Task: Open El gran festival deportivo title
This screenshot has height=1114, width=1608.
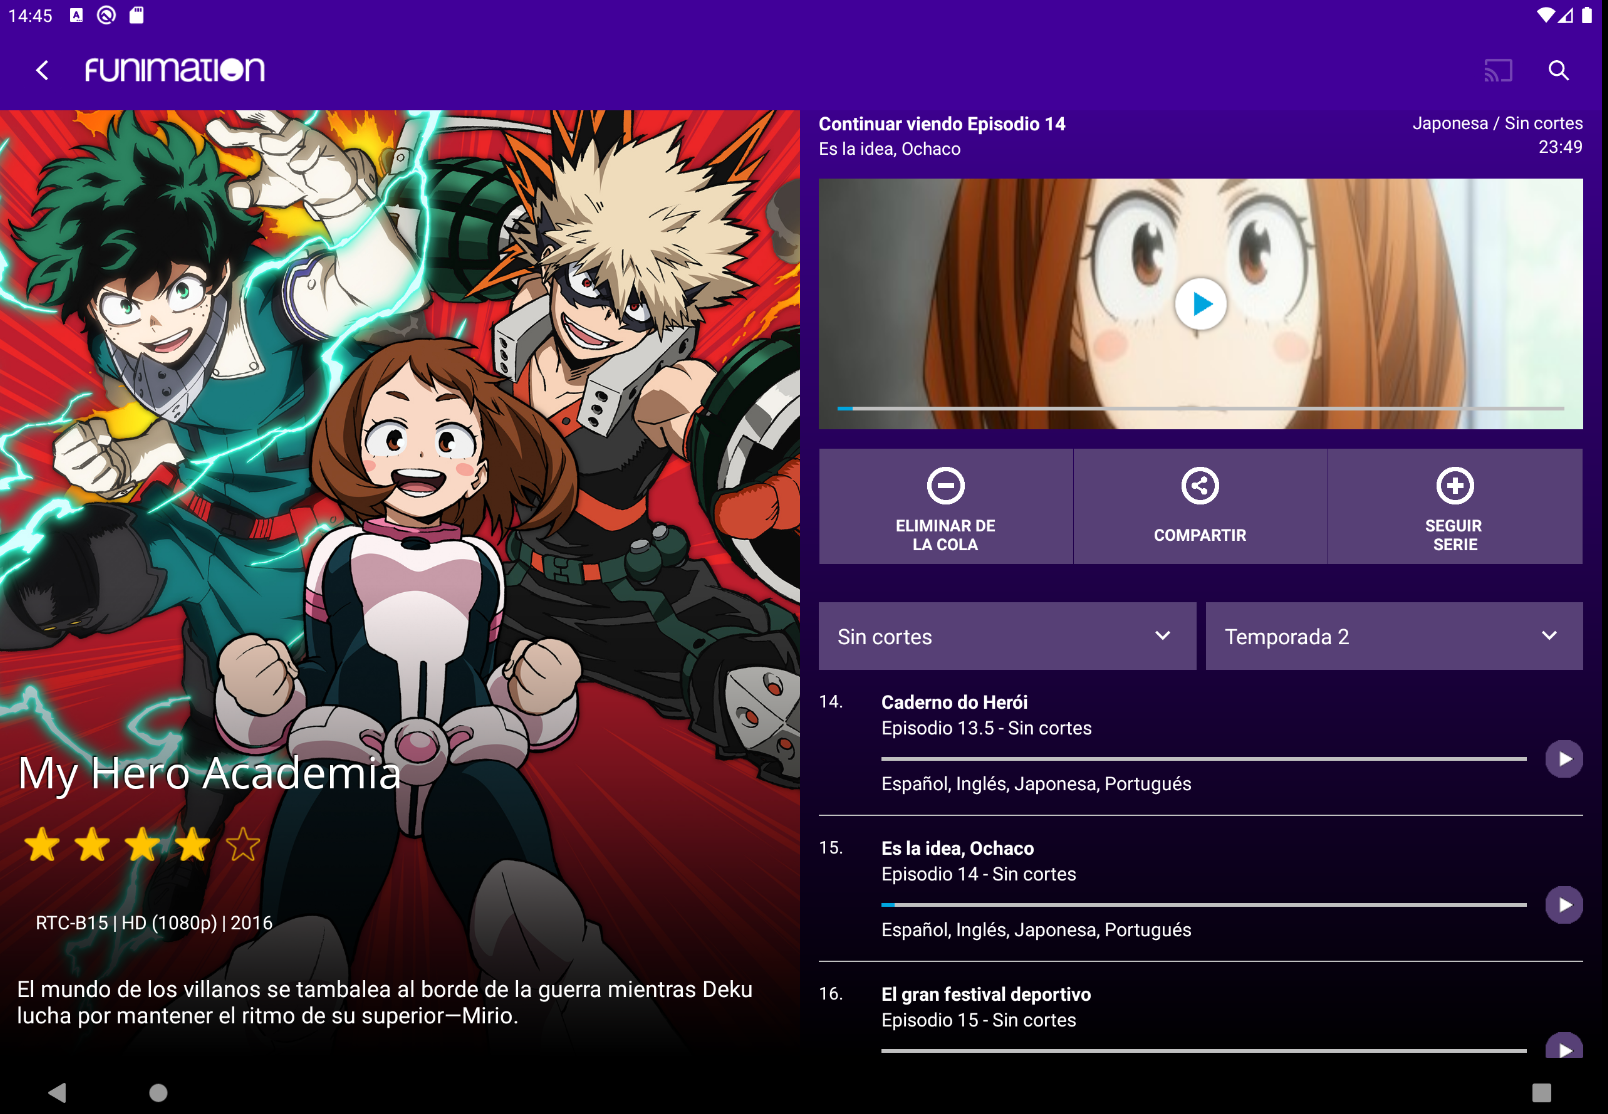Action: point(986,994)
